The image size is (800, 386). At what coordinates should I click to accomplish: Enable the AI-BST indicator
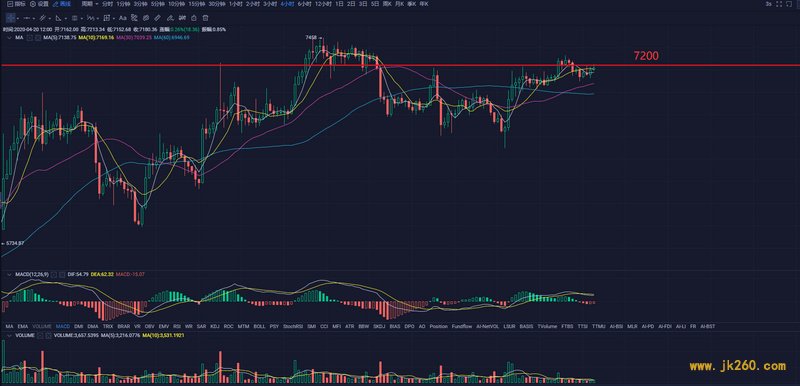point(708,326)
